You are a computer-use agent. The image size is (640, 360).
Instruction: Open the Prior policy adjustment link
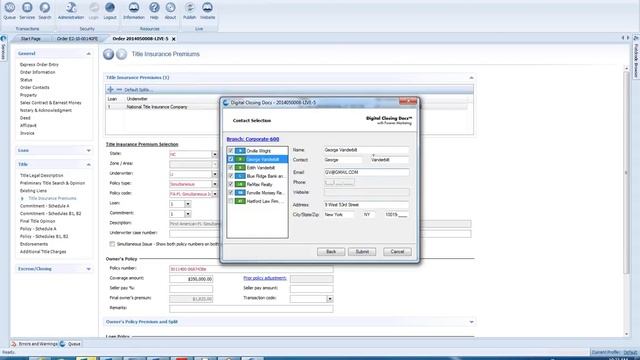coord(265,278)
